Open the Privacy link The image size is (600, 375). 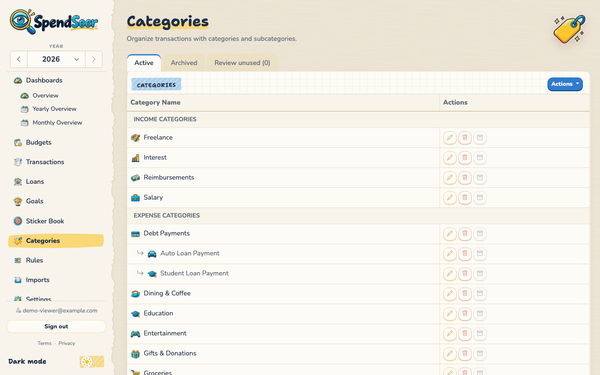[67, 343]
